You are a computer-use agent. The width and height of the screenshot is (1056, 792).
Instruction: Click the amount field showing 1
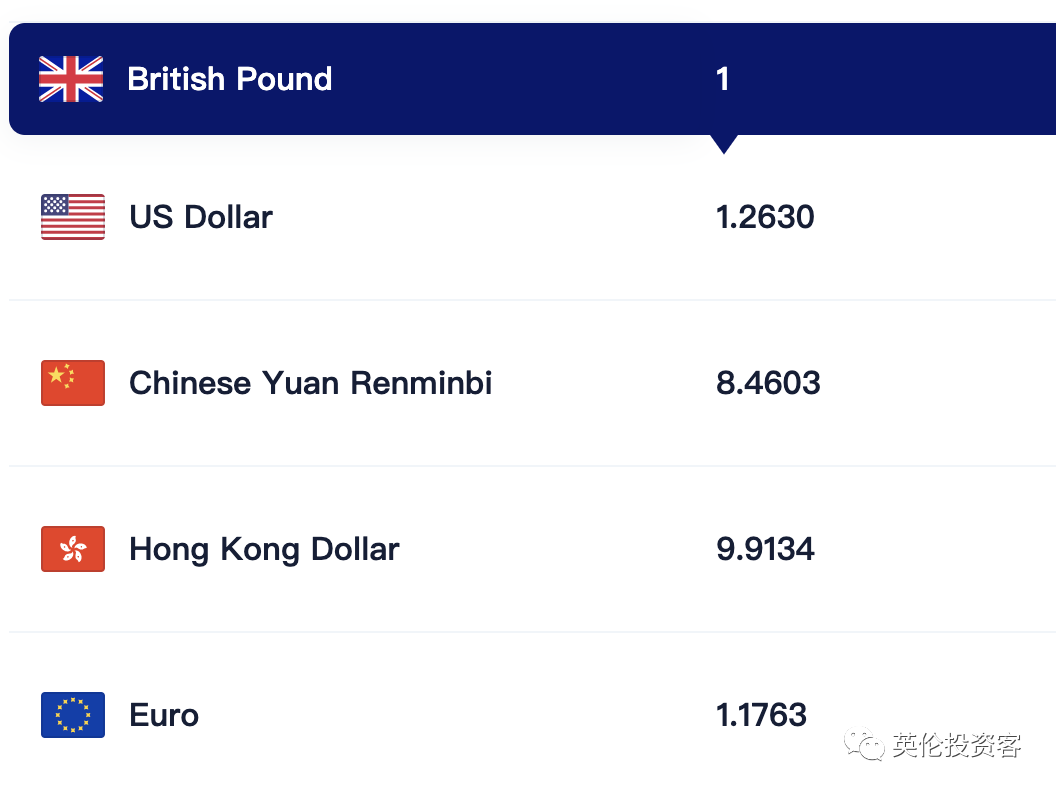723,79
